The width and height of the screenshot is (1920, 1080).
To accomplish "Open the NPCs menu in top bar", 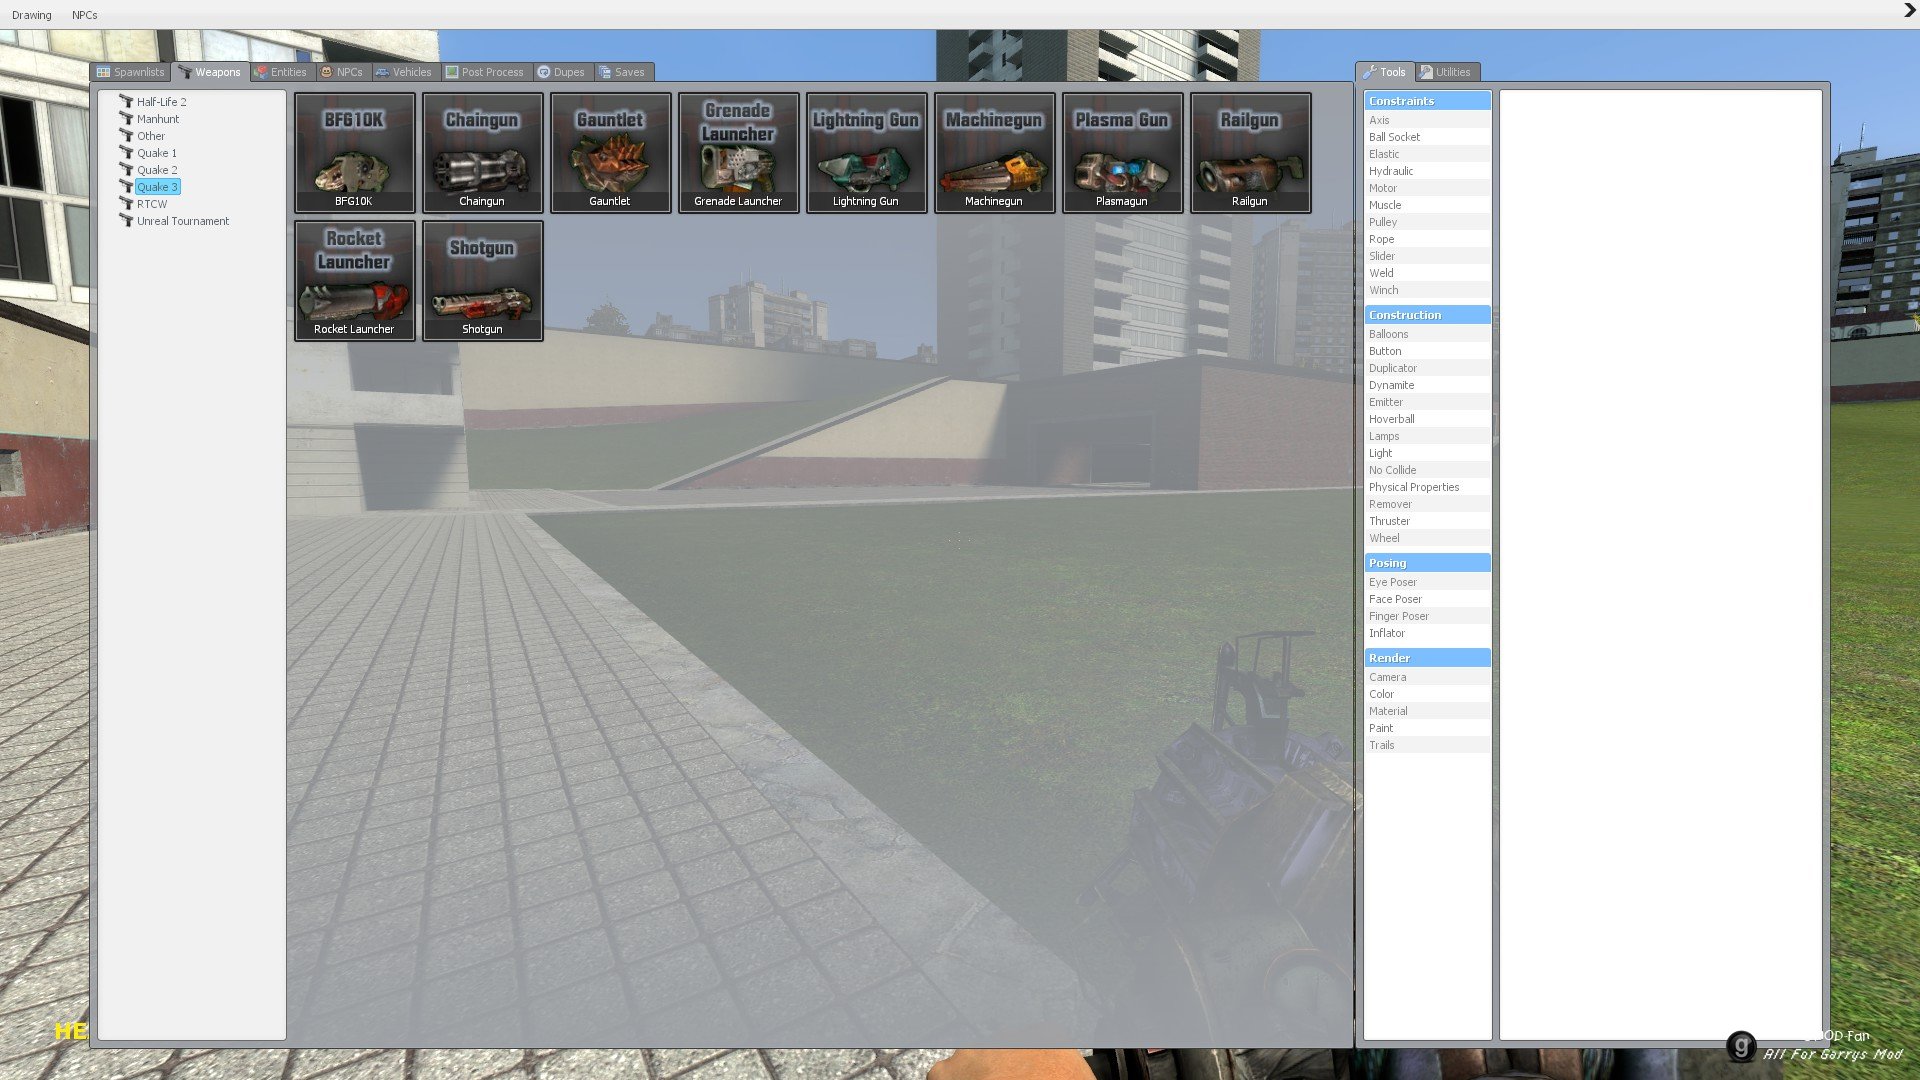I will point(85,15).
